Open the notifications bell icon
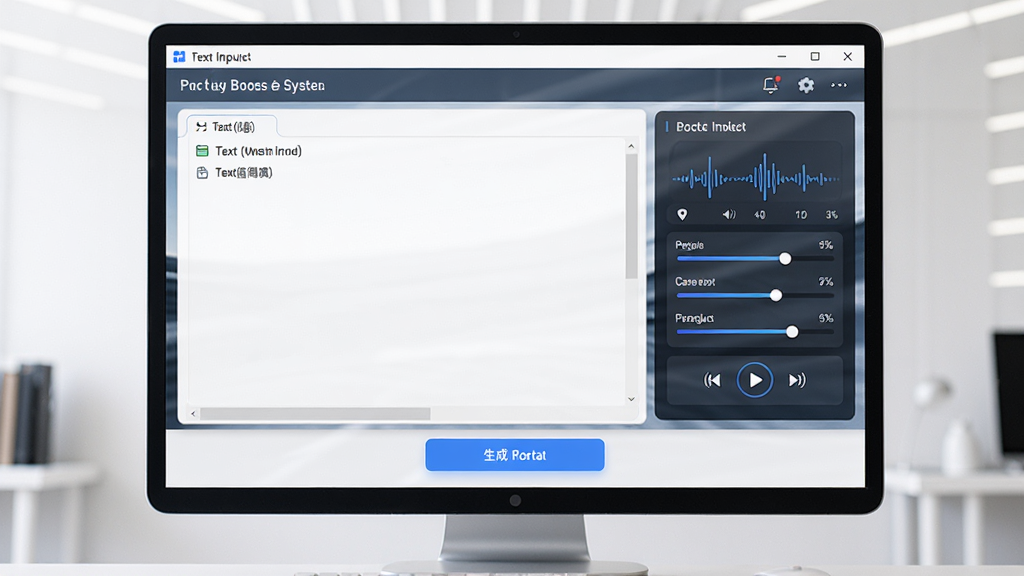This screenshot has width=1024, height=576. [x=771, y=85]
